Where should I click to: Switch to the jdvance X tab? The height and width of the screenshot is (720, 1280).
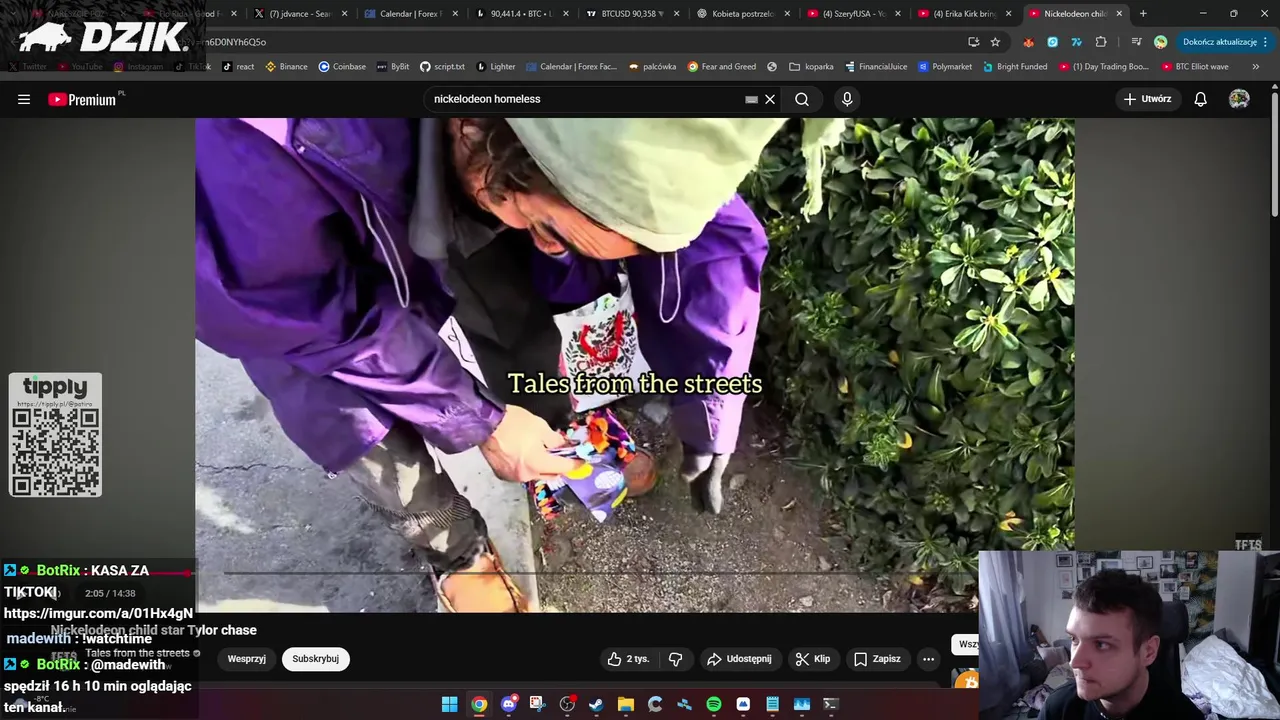(300, 13)
